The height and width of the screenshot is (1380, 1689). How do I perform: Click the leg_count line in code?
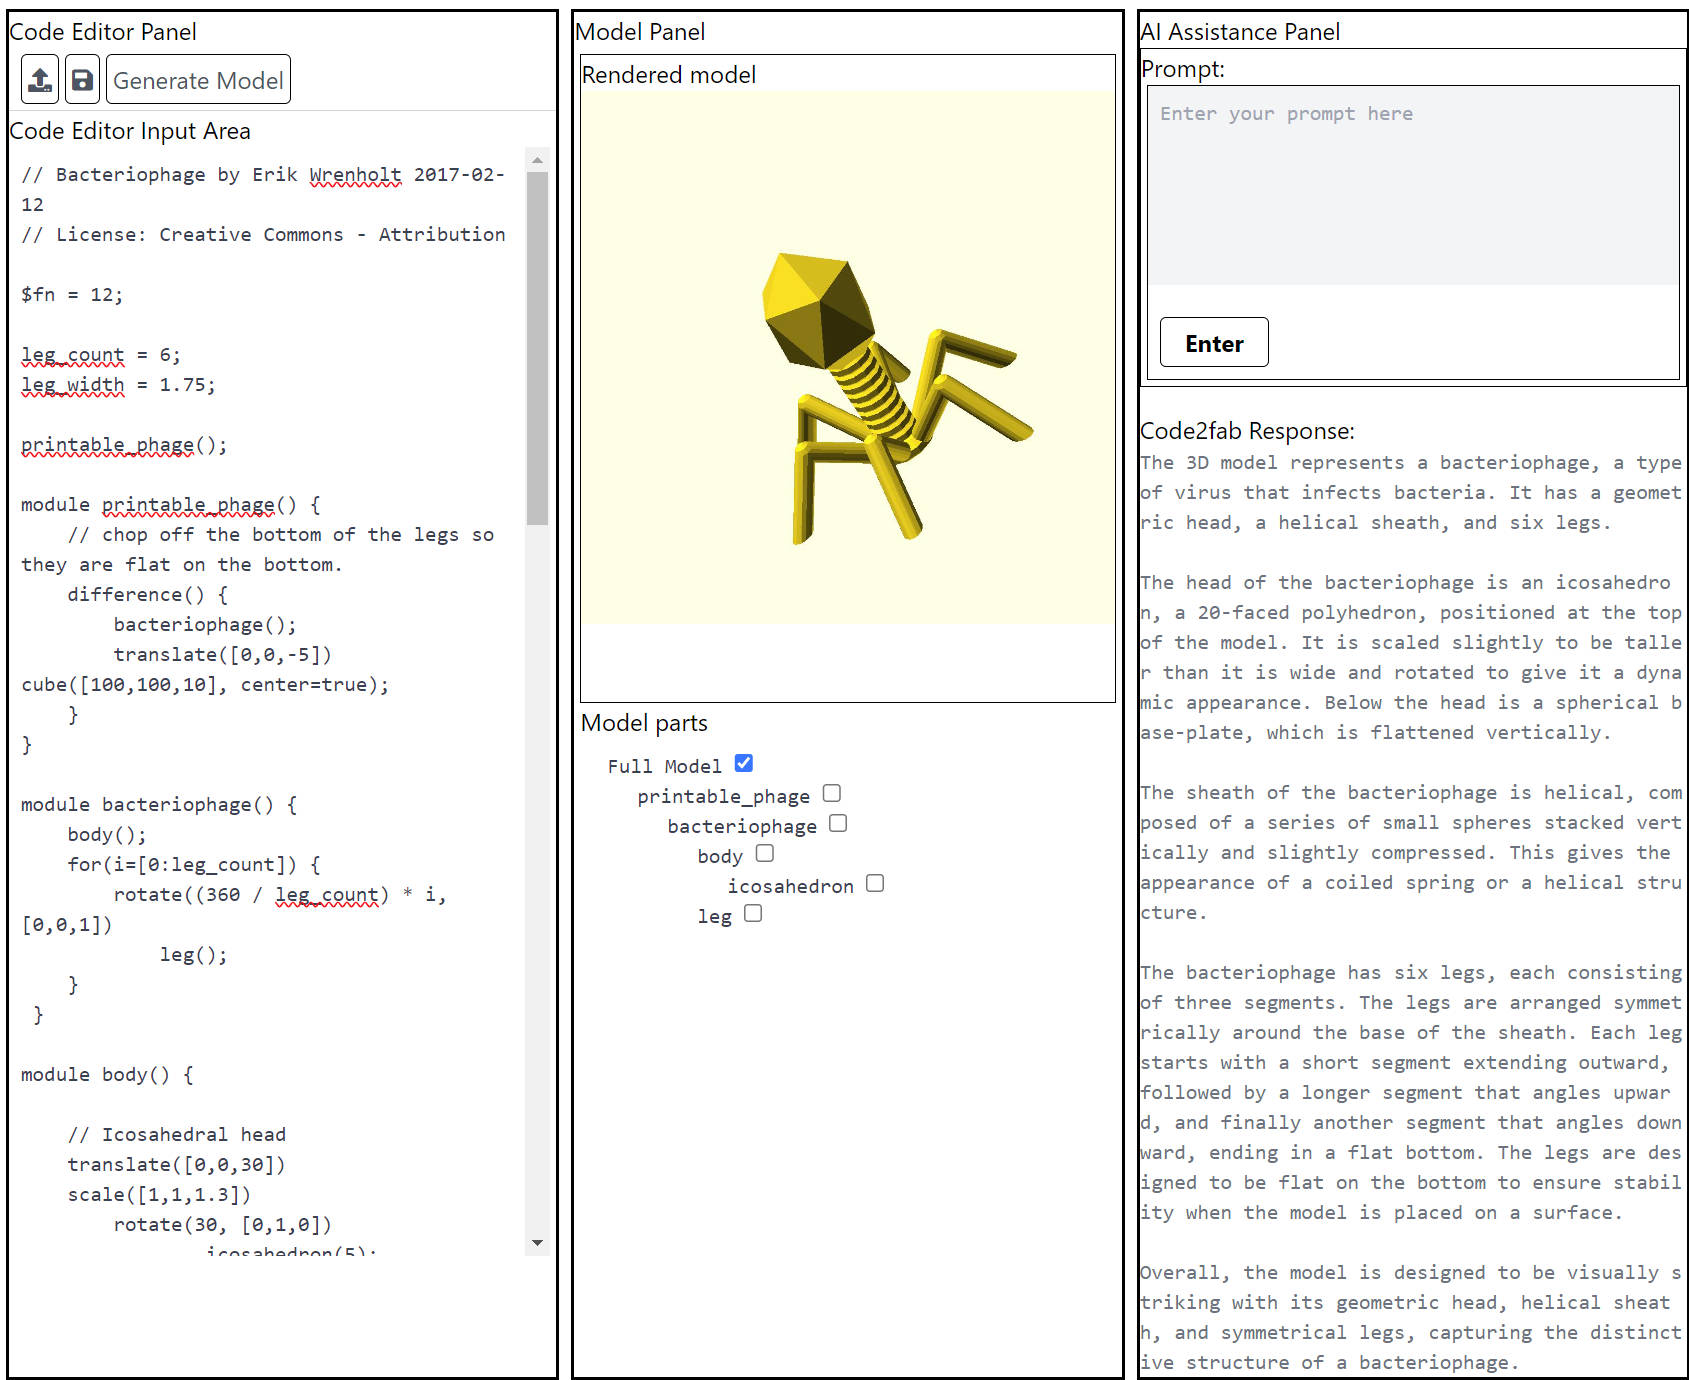100,355
